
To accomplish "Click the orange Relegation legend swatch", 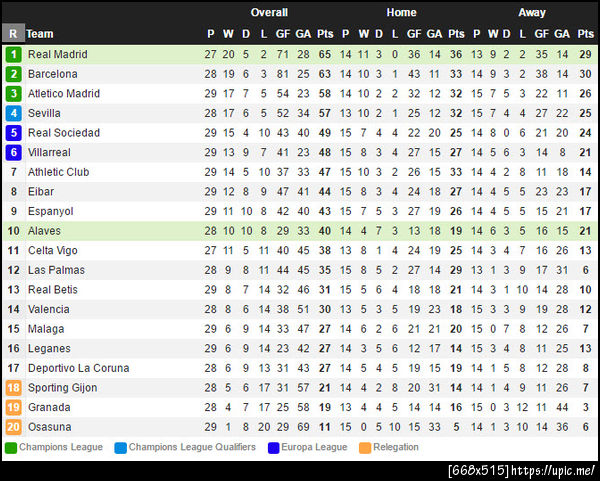I will 365,447.
